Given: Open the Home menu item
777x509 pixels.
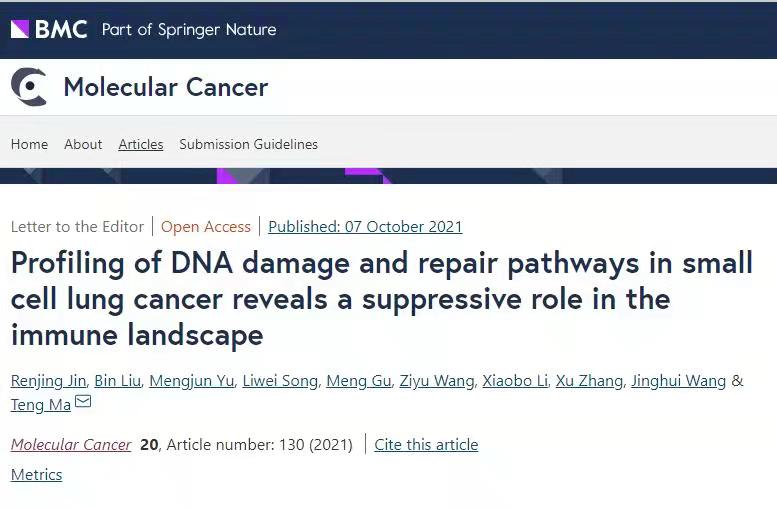Looking at the screenshot, I should click(x=29, y=144).
